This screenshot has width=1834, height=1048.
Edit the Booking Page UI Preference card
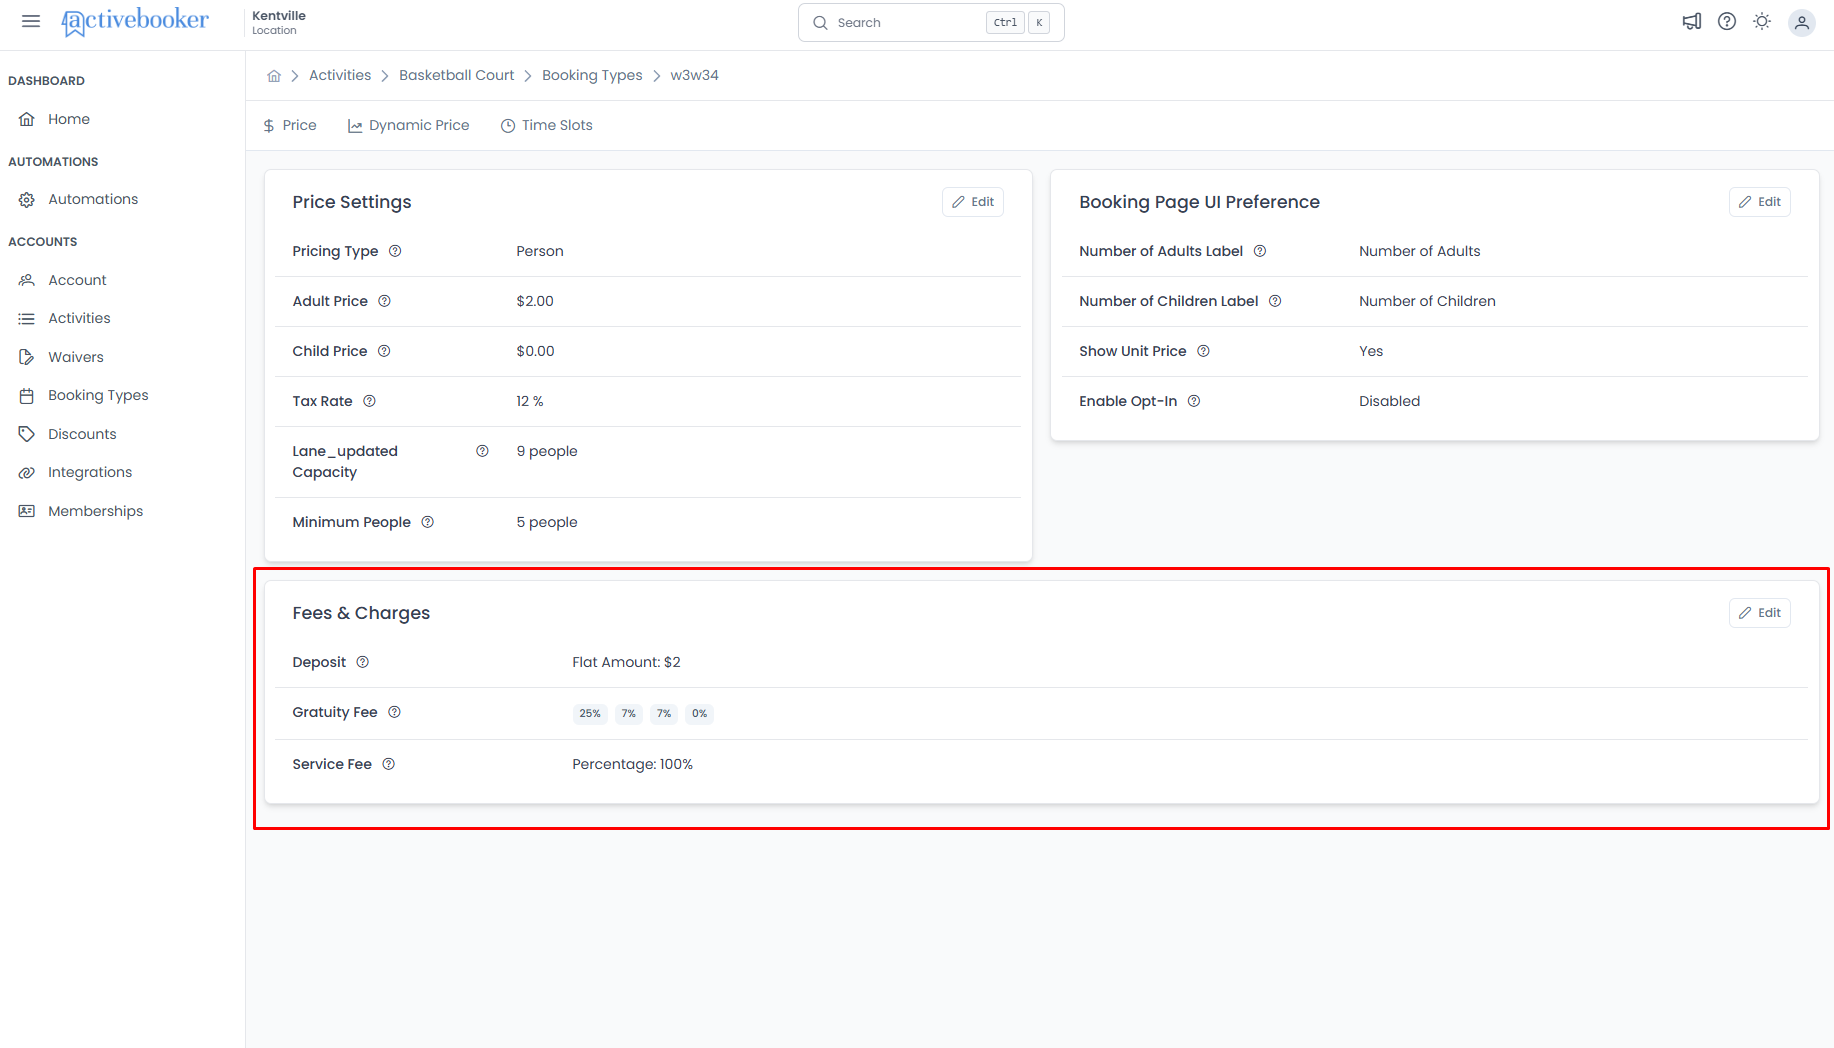(1760, 202)
